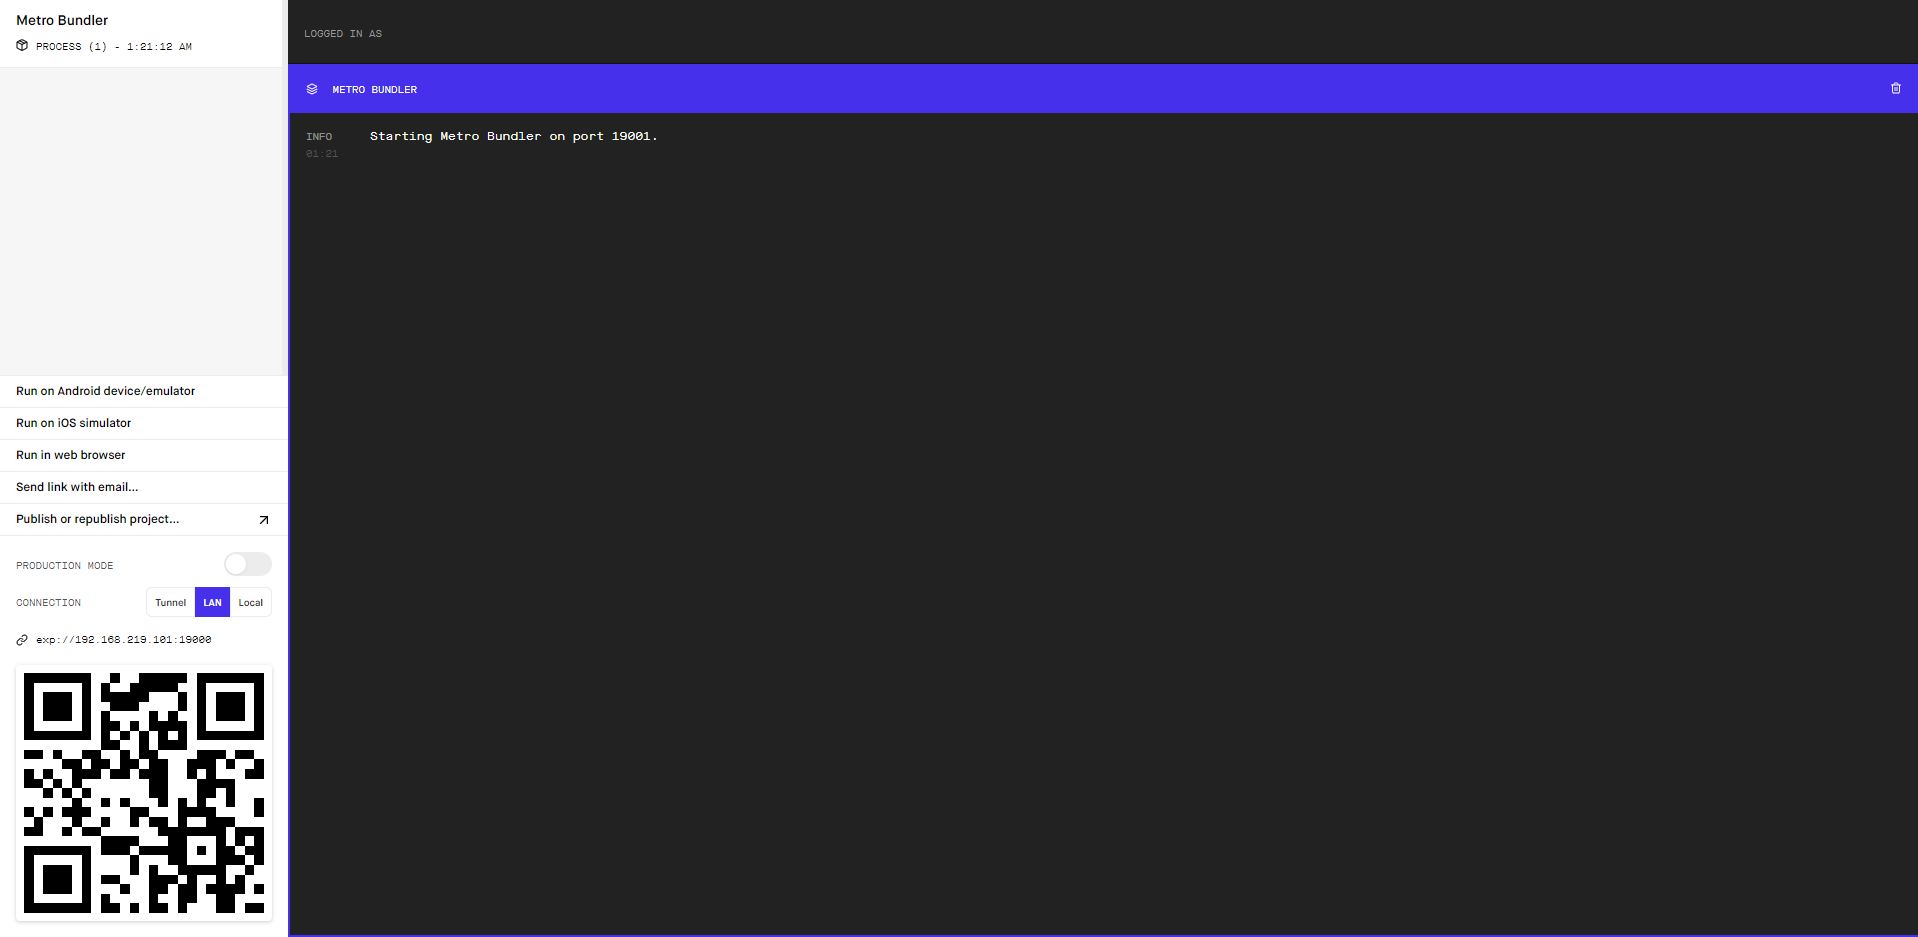Click the 'Starting Metro Bundler on port 19001.' log line

[x=514, y=136]
